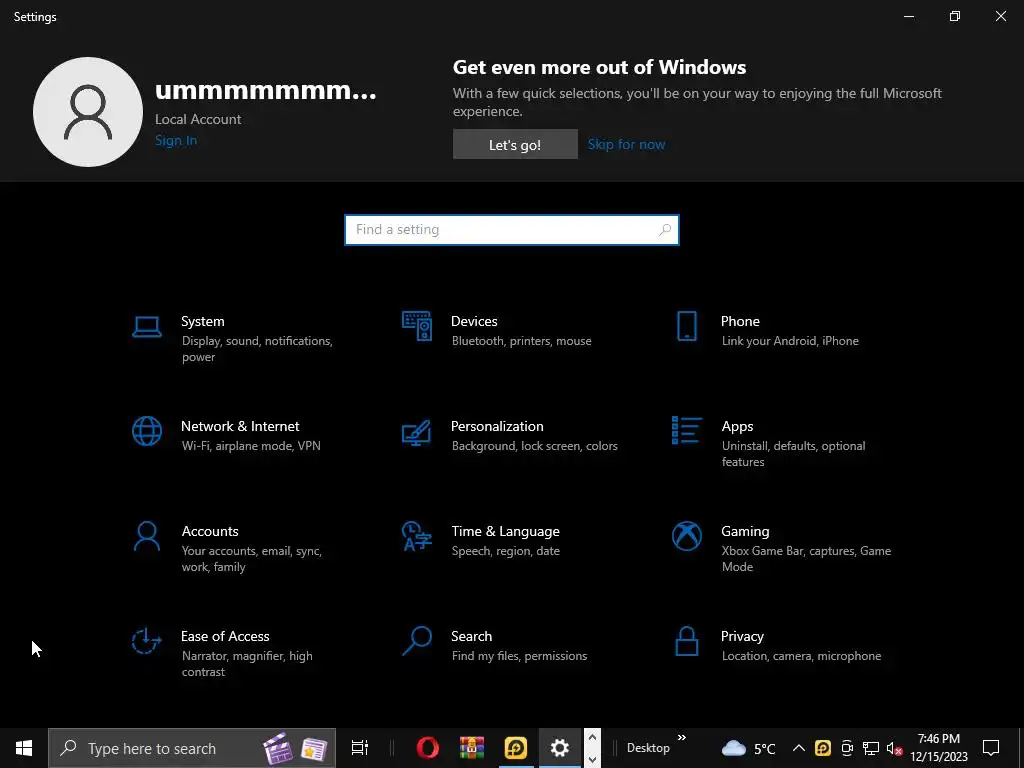Open the weather widget showing 5°C
The height and width of the screenshot is (768, 1024).
[x=748, y=748]
